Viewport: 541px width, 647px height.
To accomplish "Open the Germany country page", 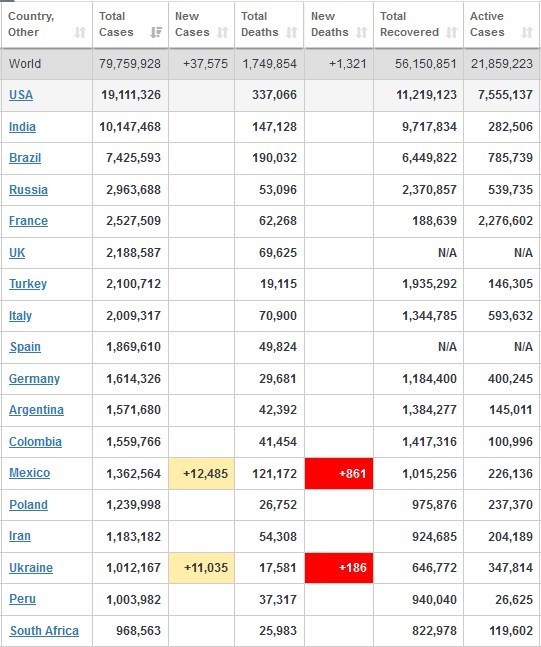I will [34, 379].
